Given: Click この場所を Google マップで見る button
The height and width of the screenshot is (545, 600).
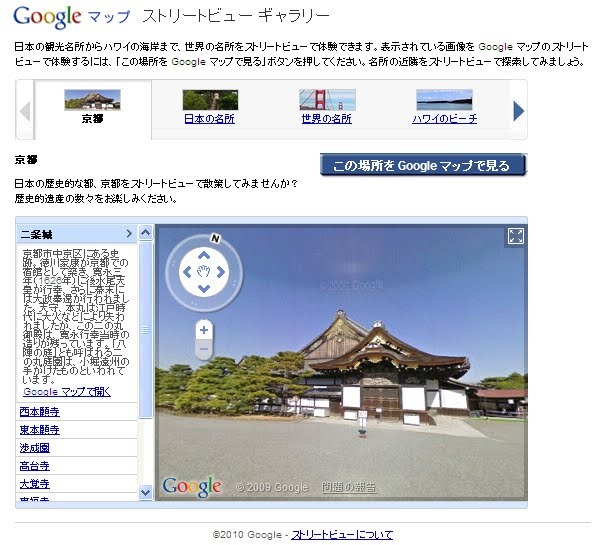Looking at the screenshot, I should (422, 165).
